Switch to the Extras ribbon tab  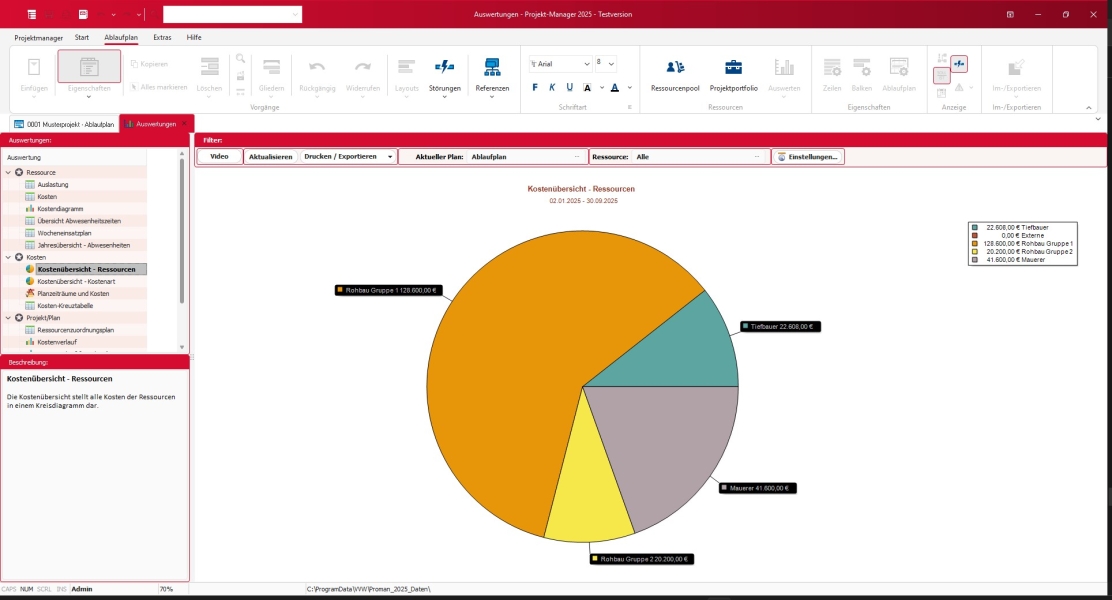pyautogui.click(x=162, y=38)
